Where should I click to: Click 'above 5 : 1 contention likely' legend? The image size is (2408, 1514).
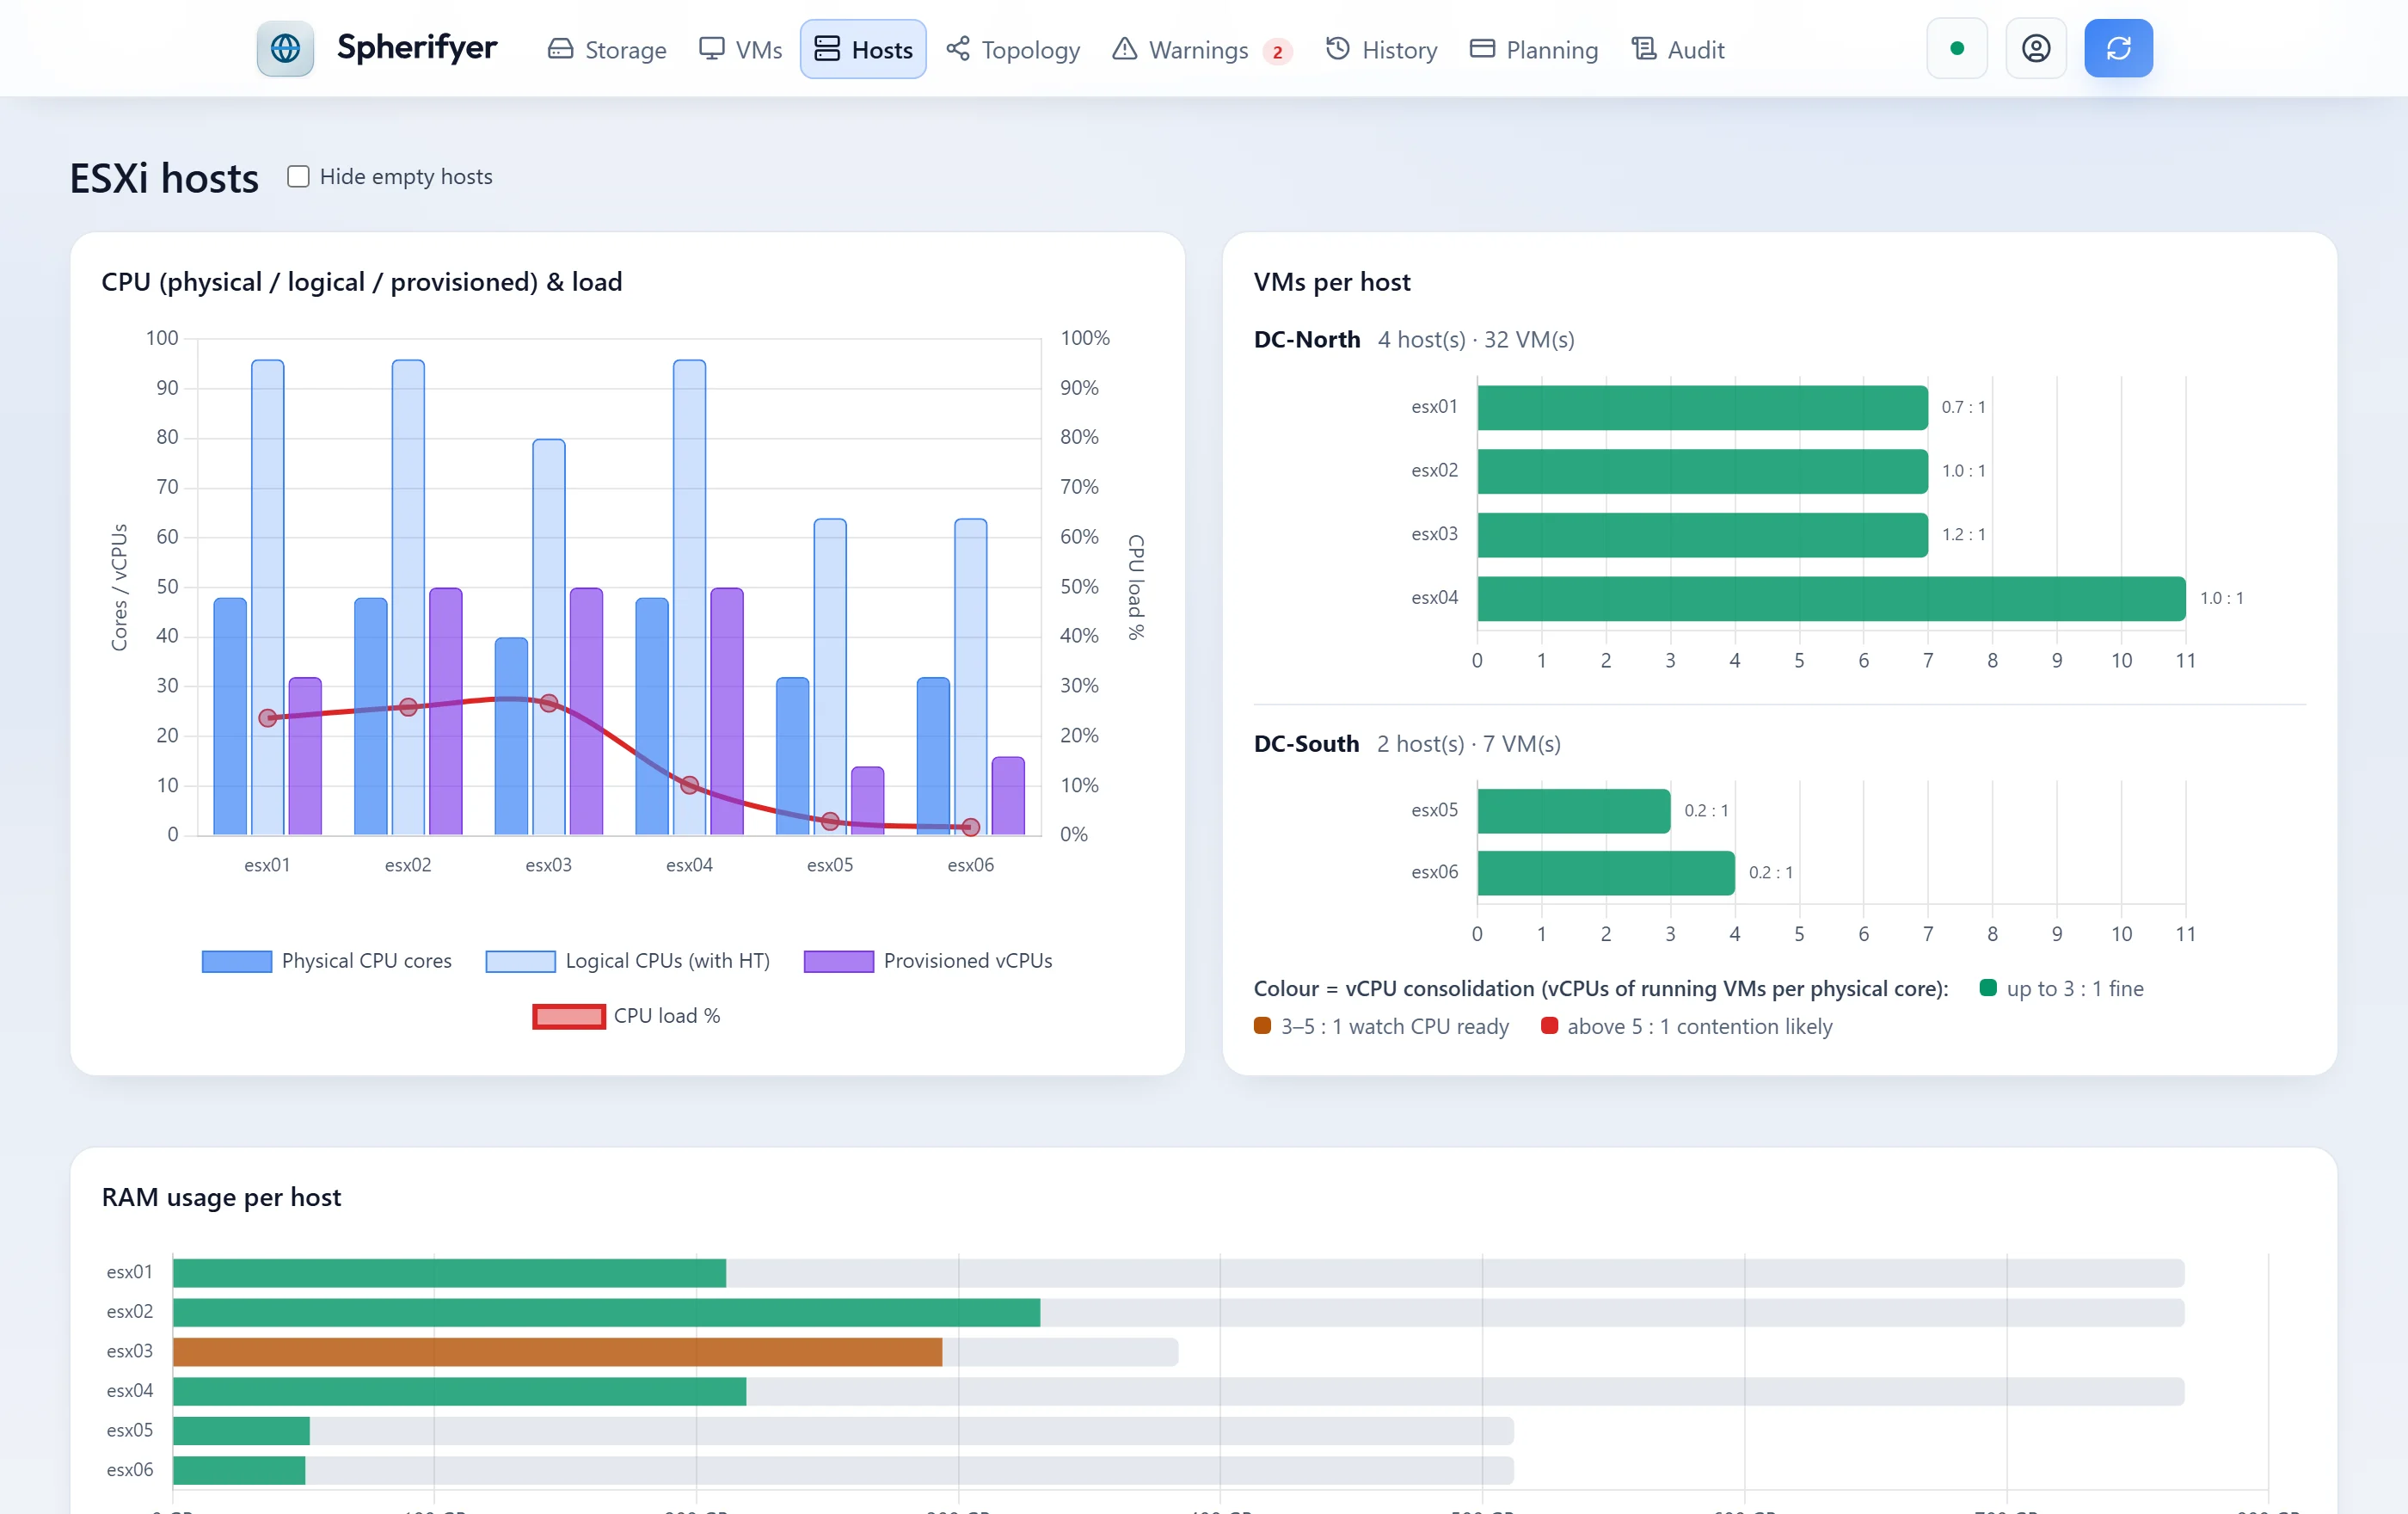point(1687,1027)
